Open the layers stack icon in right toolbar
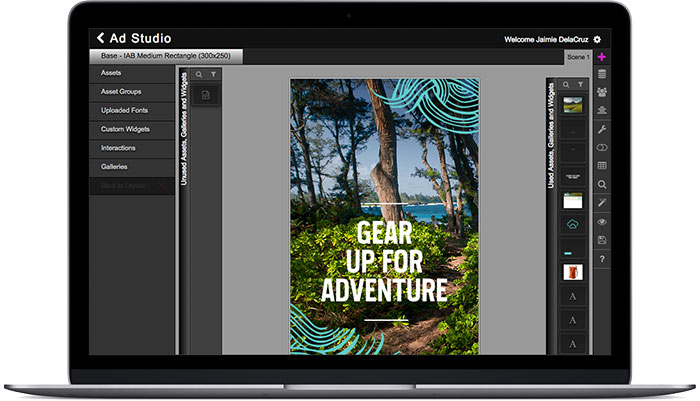 [602, 75]
